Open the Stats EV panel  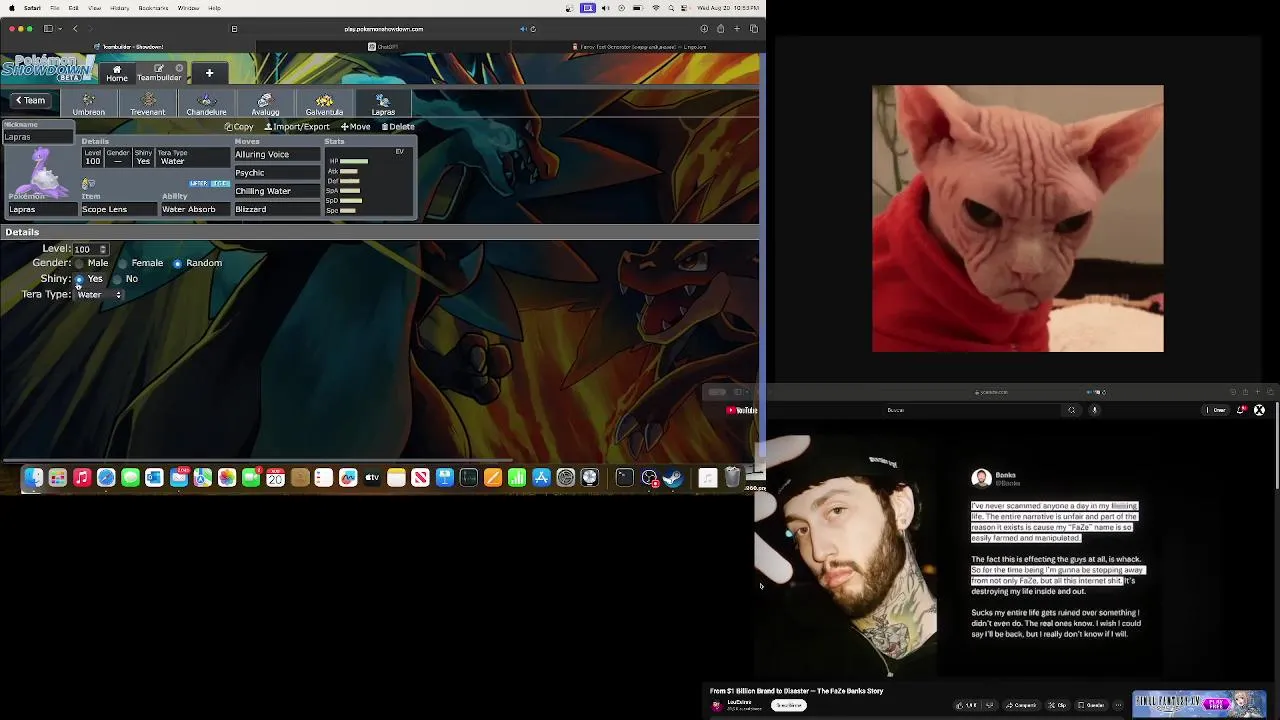[x=367, y=180]
